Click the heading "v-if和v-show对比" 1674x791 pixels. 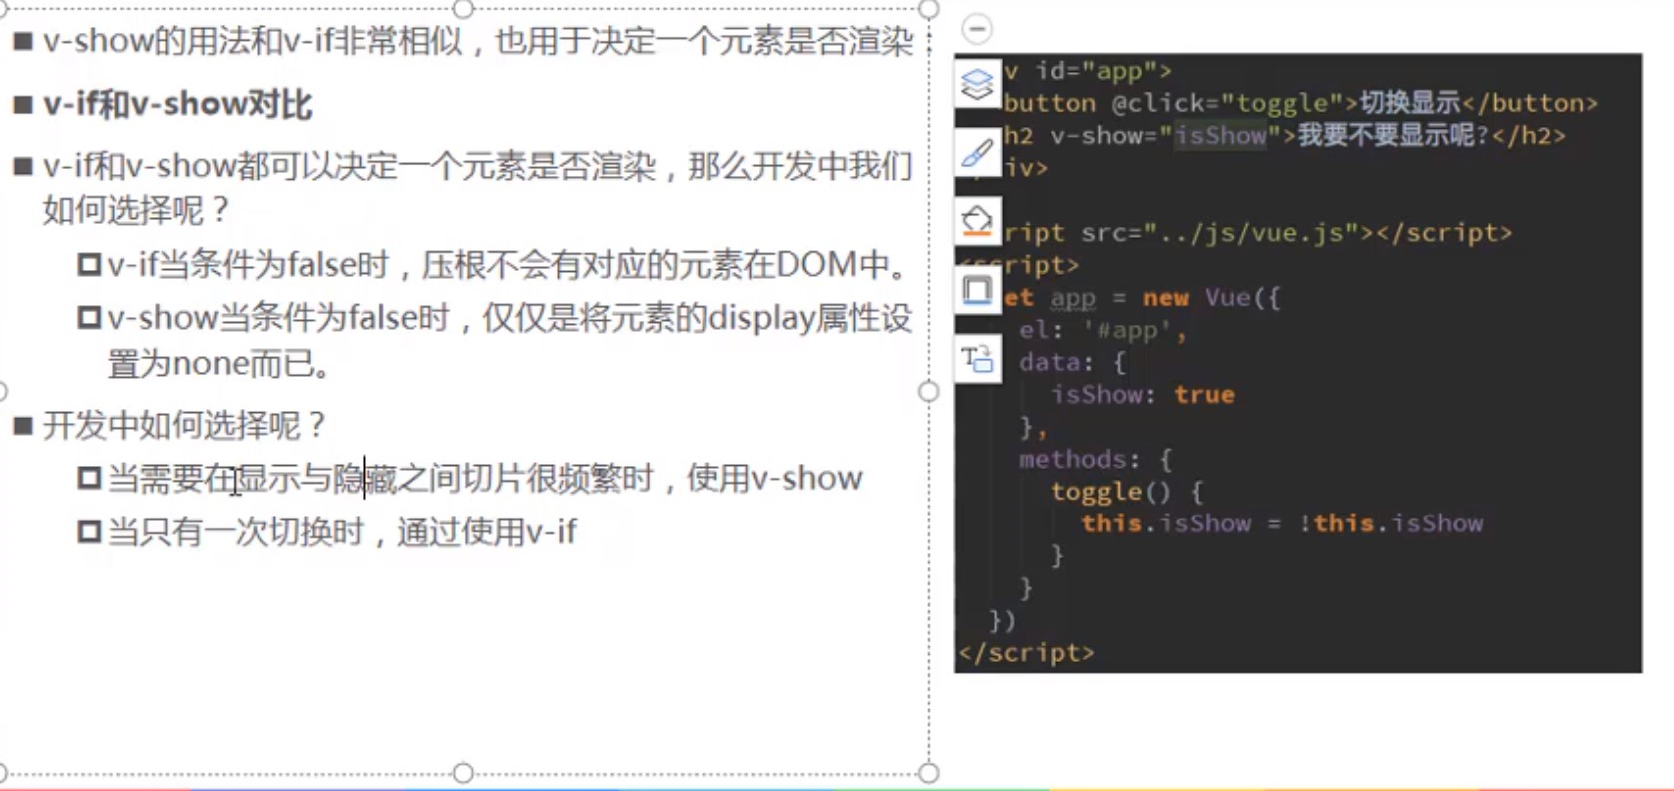(178, 104)
